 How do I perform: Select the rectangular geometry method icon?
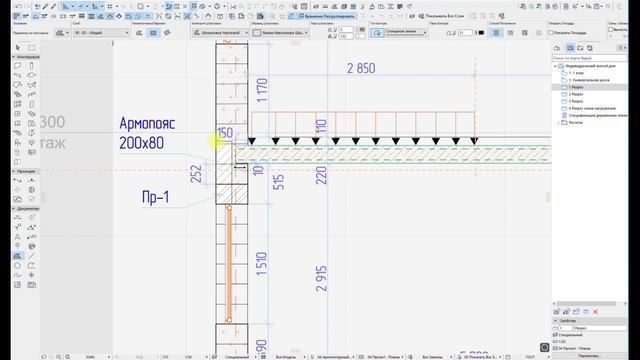click(x=153, y=33)
